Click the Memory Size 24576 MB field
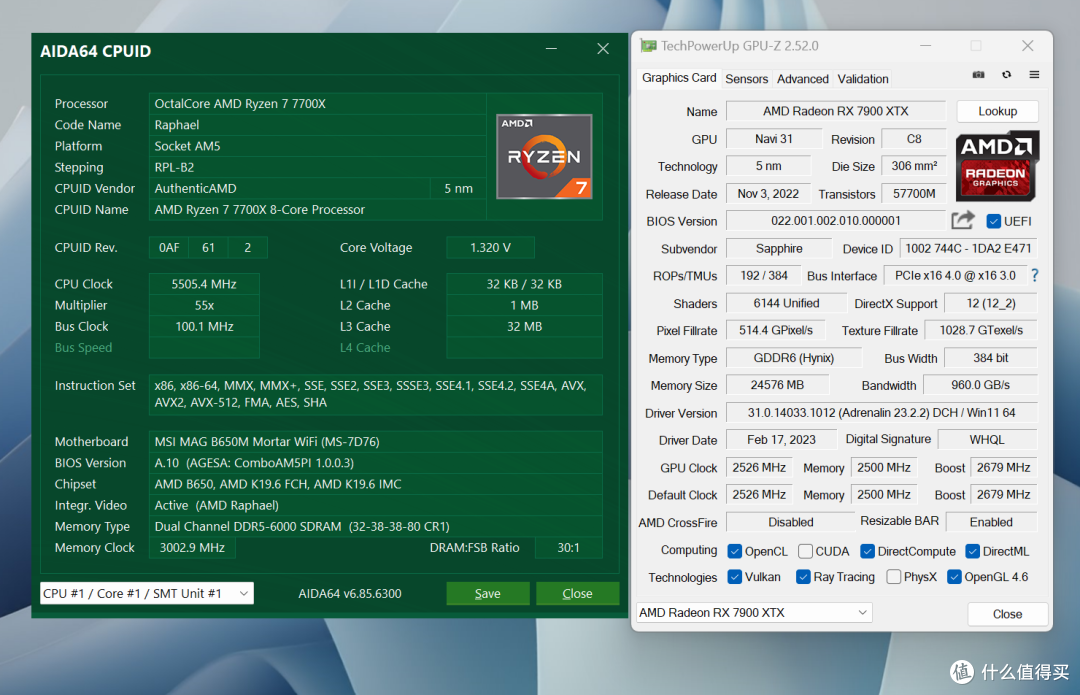Image resolution: width=1080 pixels, height=695 pixels. click(777, 385)
